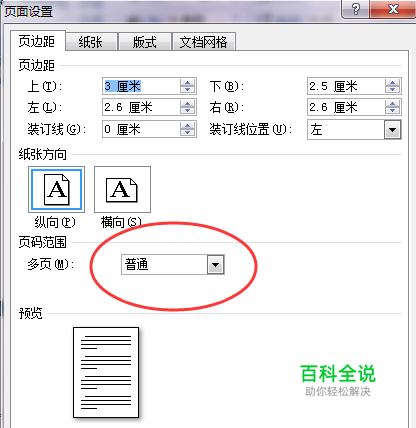This screenshot has width=416, height=428.
Task: Decrease the 上 margin with down arrow
Action: pos(187,90)
